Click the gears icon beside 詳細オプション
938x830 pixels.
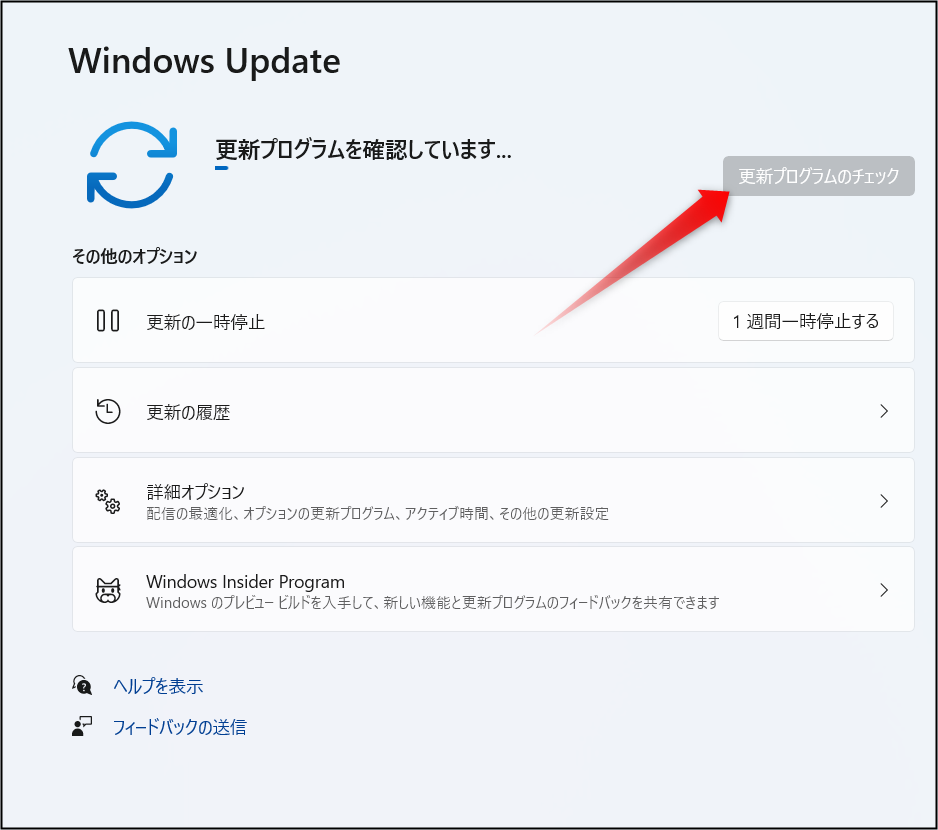point(108,501)
